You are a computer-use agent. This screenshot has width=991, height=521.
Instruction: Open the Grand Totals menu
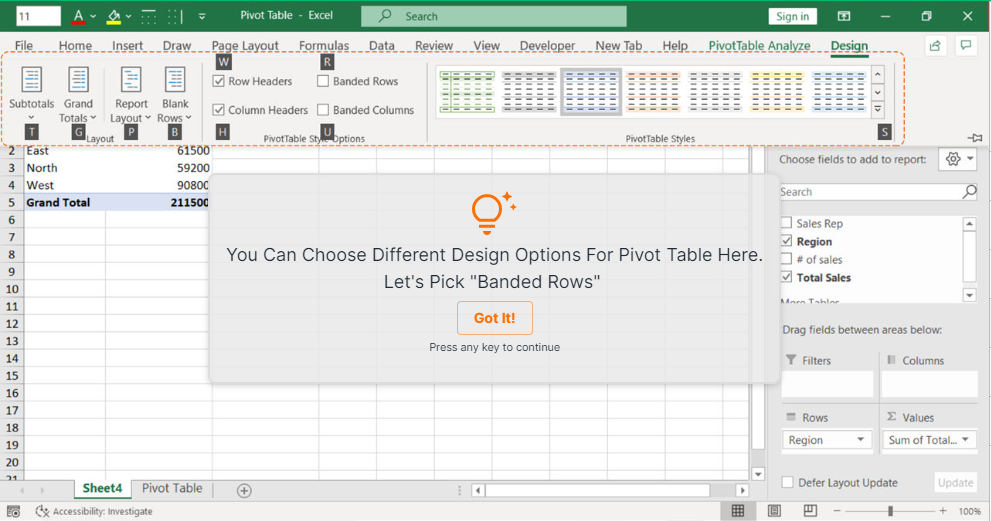78,94
